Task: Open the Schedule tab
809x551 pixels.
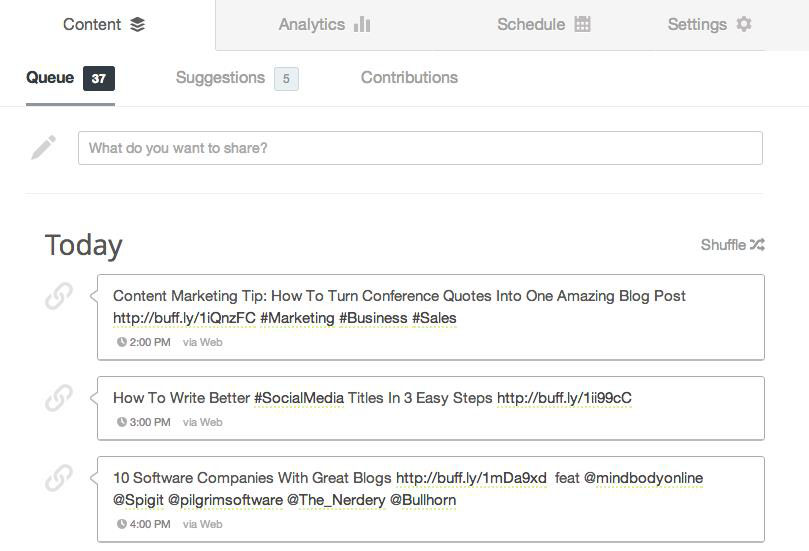Action: (x=543, y=25)
